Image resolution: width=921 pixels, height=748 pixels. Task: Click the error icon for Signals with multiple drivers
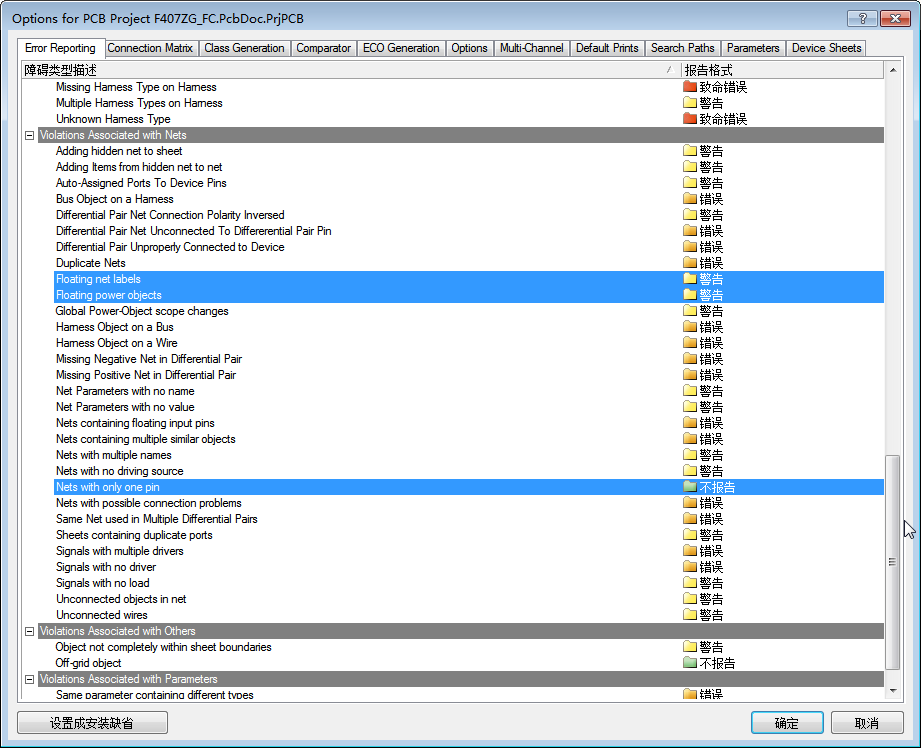pyautogui.click(x=691, y=551)
